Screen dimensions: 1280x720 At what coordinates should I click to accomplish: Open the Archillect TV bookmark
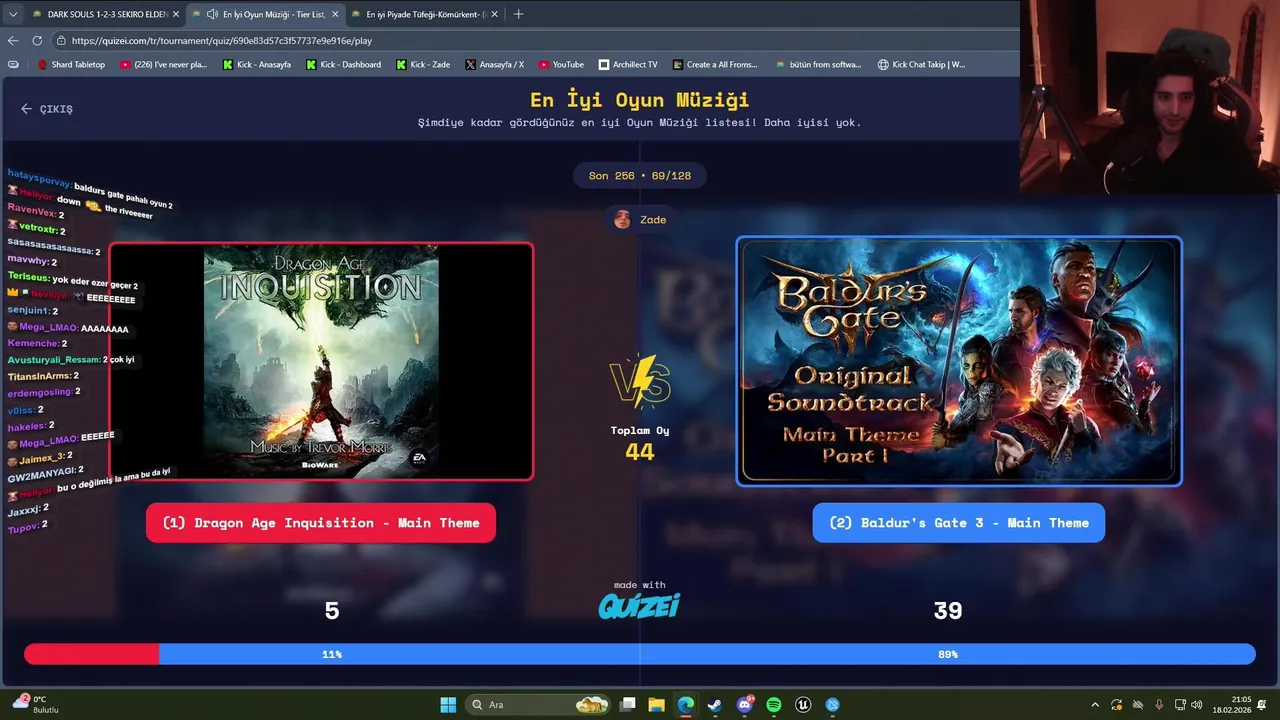(x=628, y=64)
